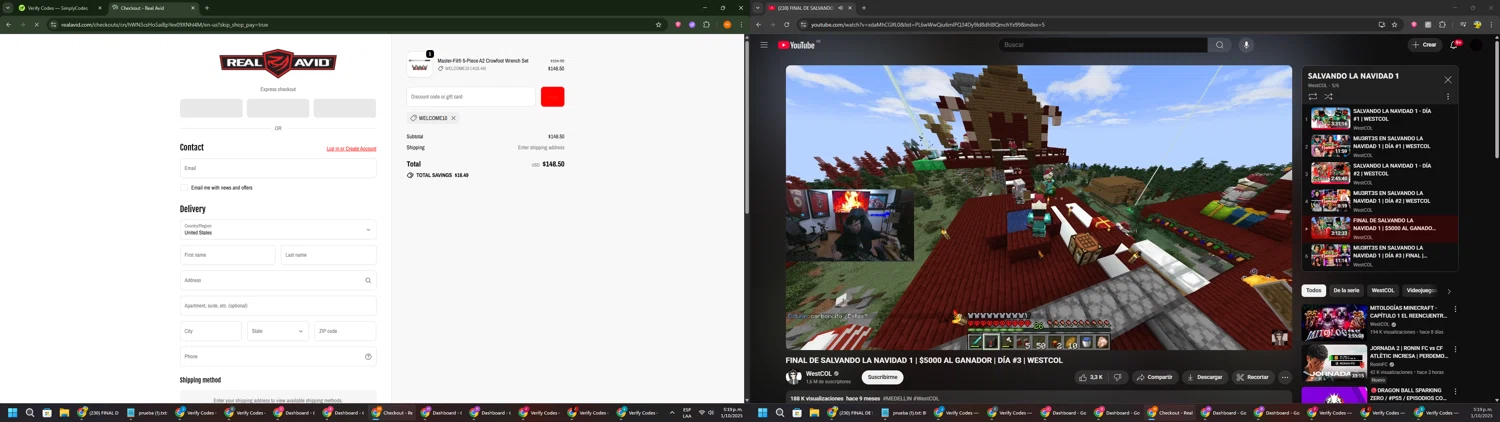The height and width of the screenshot is (422, 1500).
Task: Open taskbar search in the right taskbar
Action: pos(780,412)
